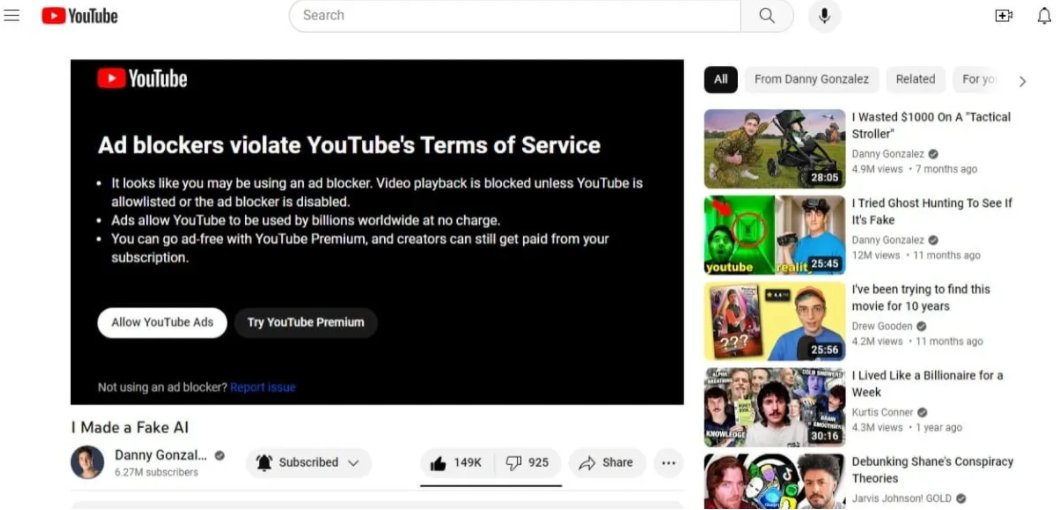The image size is (1060, 510).
Task: Click the '6.27M subscribers' text
Action: tap(156, 472)
